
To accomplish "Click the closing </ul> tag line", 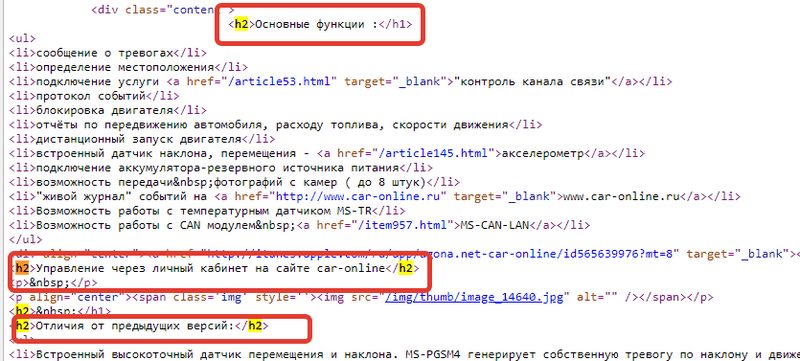I will point(26,239).
